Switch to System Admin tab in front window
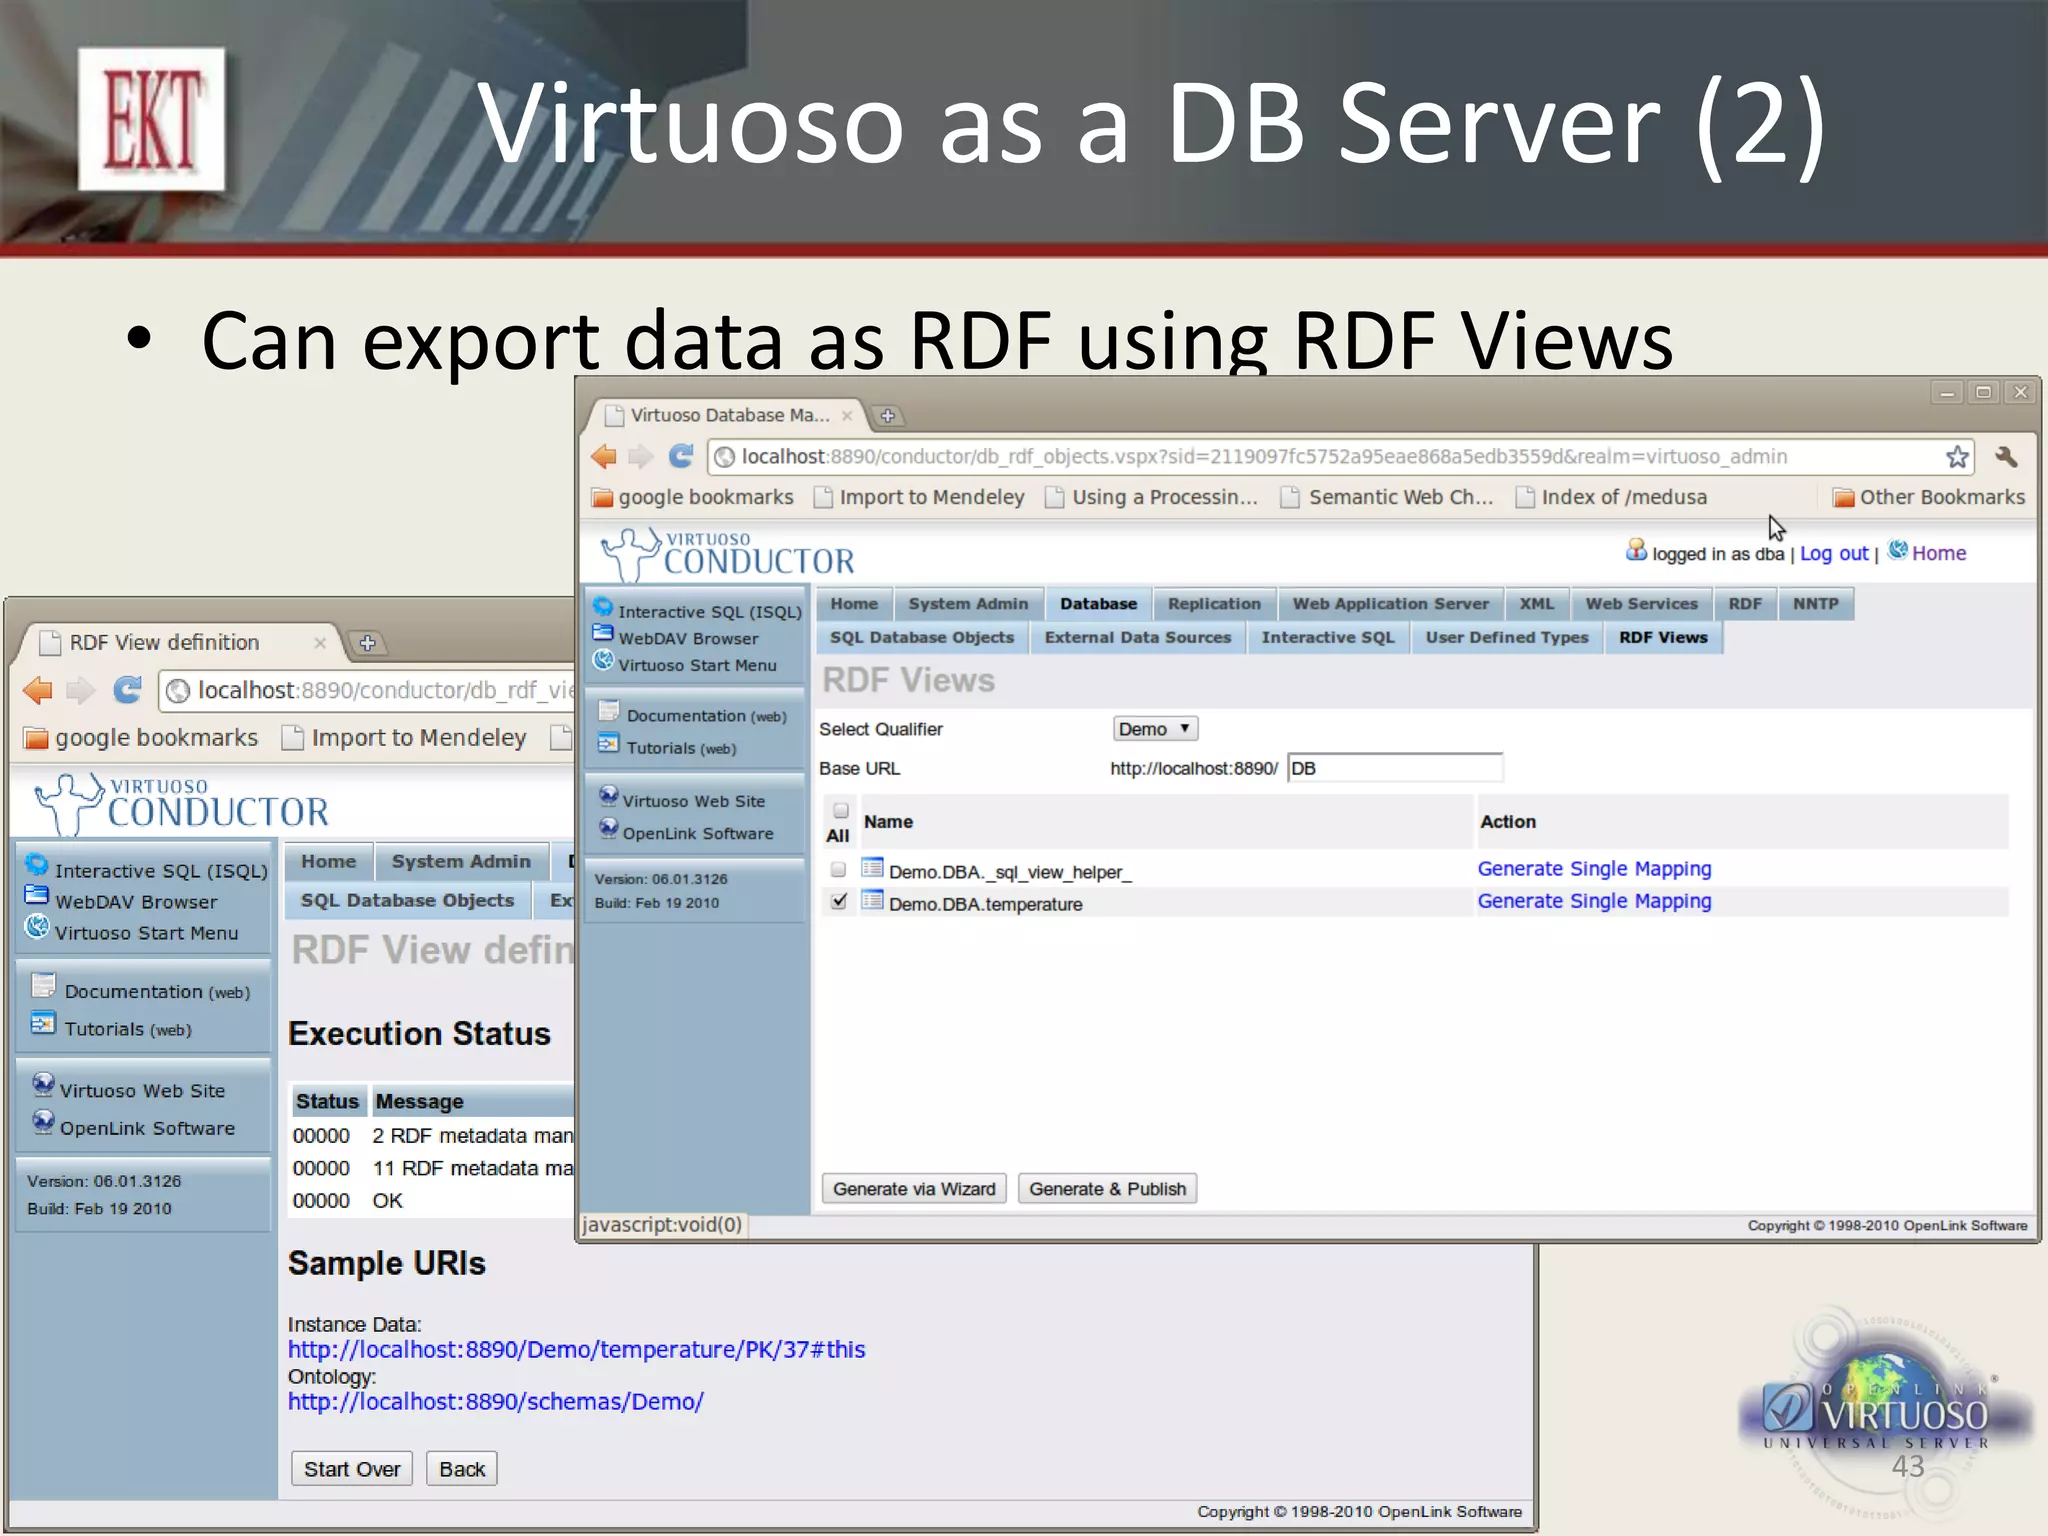 [x=968, y=604]
